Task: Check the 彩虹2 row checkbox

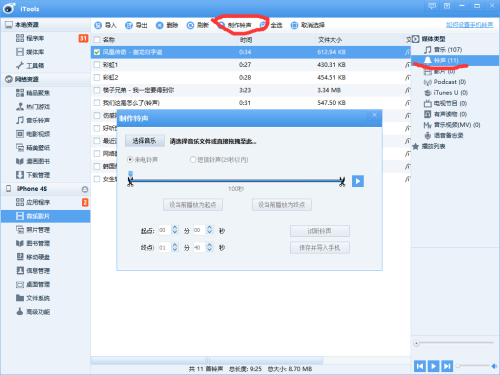Action: pyautogui.click(x=97, y=77)
